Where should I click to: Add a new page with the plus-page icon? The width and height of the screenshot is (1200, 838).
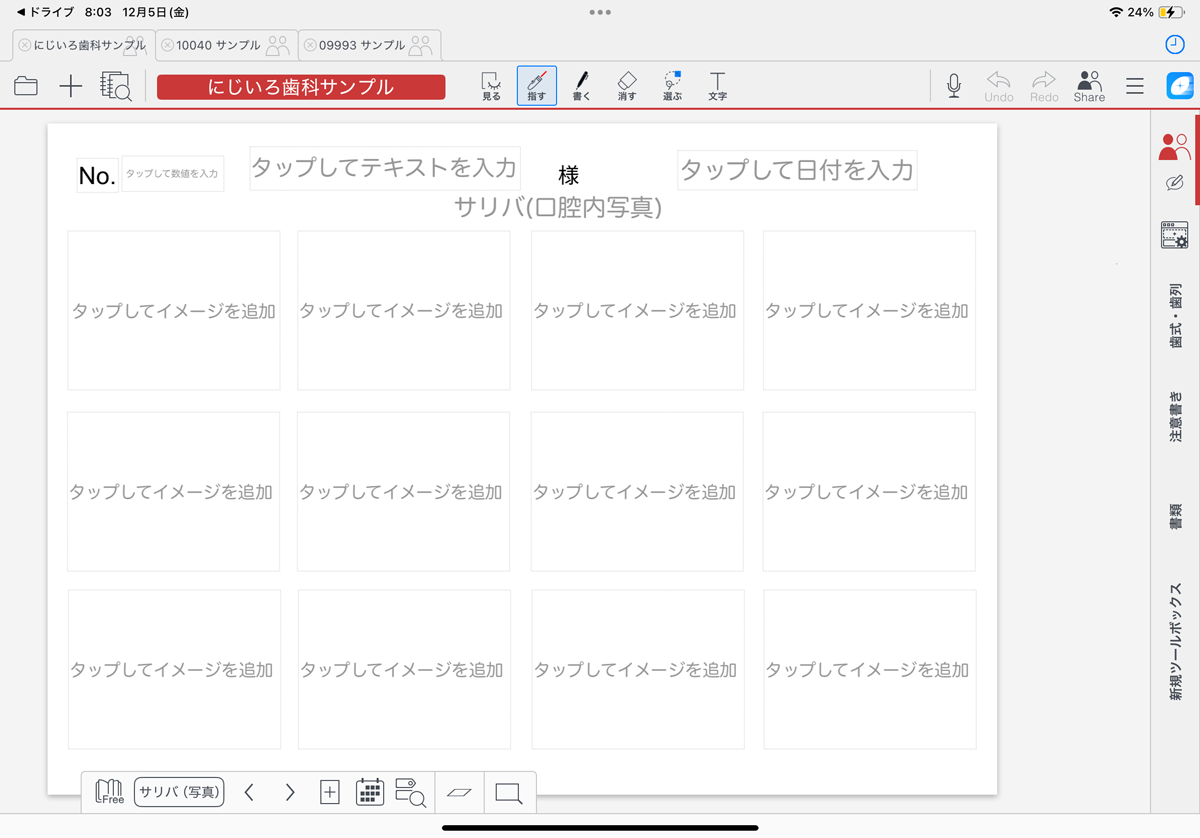[329, 792]
